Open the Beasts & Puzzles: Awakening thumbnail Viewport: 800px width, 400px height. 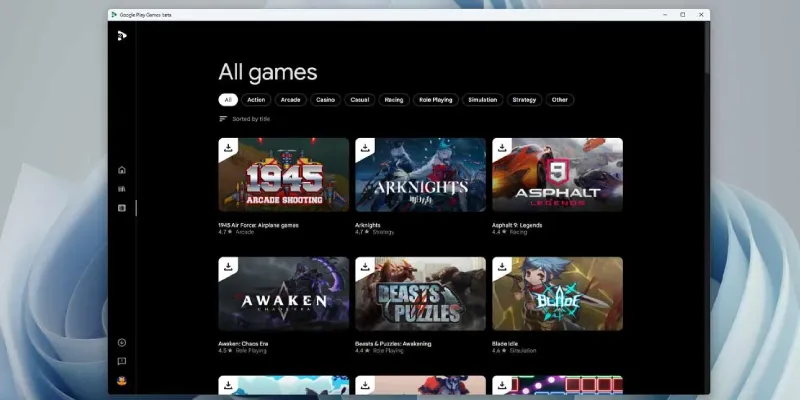[x=420, y=294]
